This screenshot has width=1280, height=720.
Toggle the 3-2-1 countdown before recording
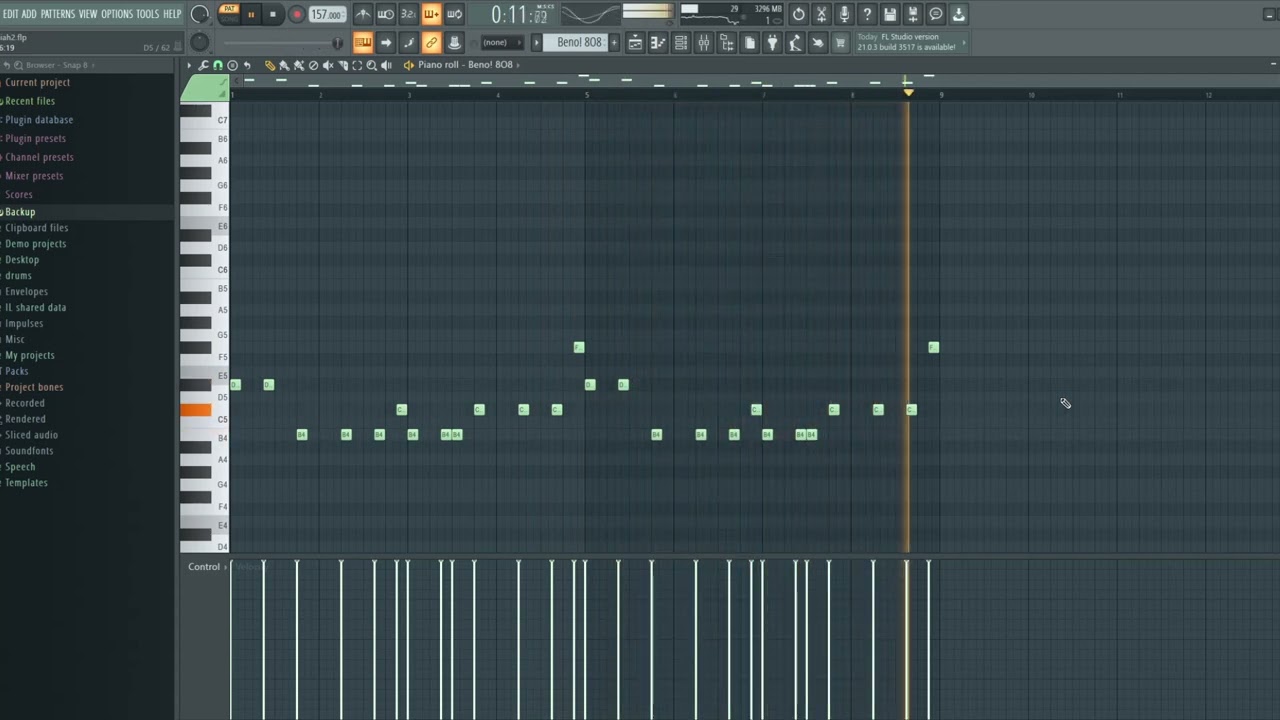click(409, 14)
